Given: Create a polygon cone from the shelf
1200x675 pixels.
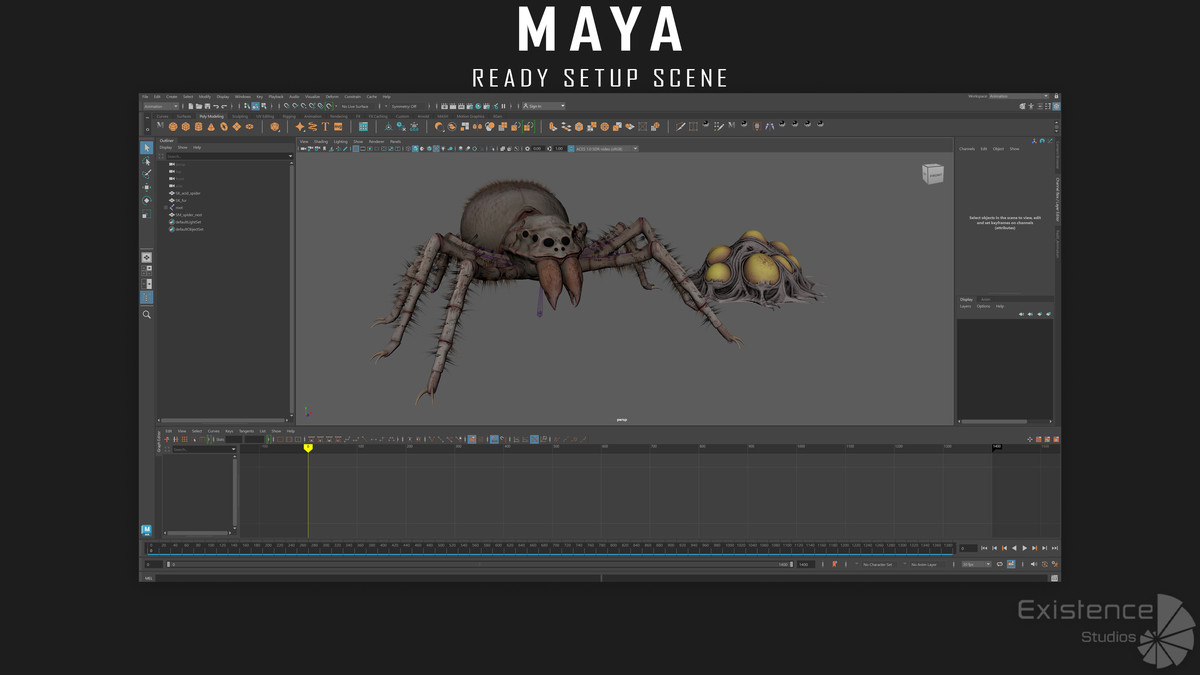Looking at the screenshot, I should 211,127.
